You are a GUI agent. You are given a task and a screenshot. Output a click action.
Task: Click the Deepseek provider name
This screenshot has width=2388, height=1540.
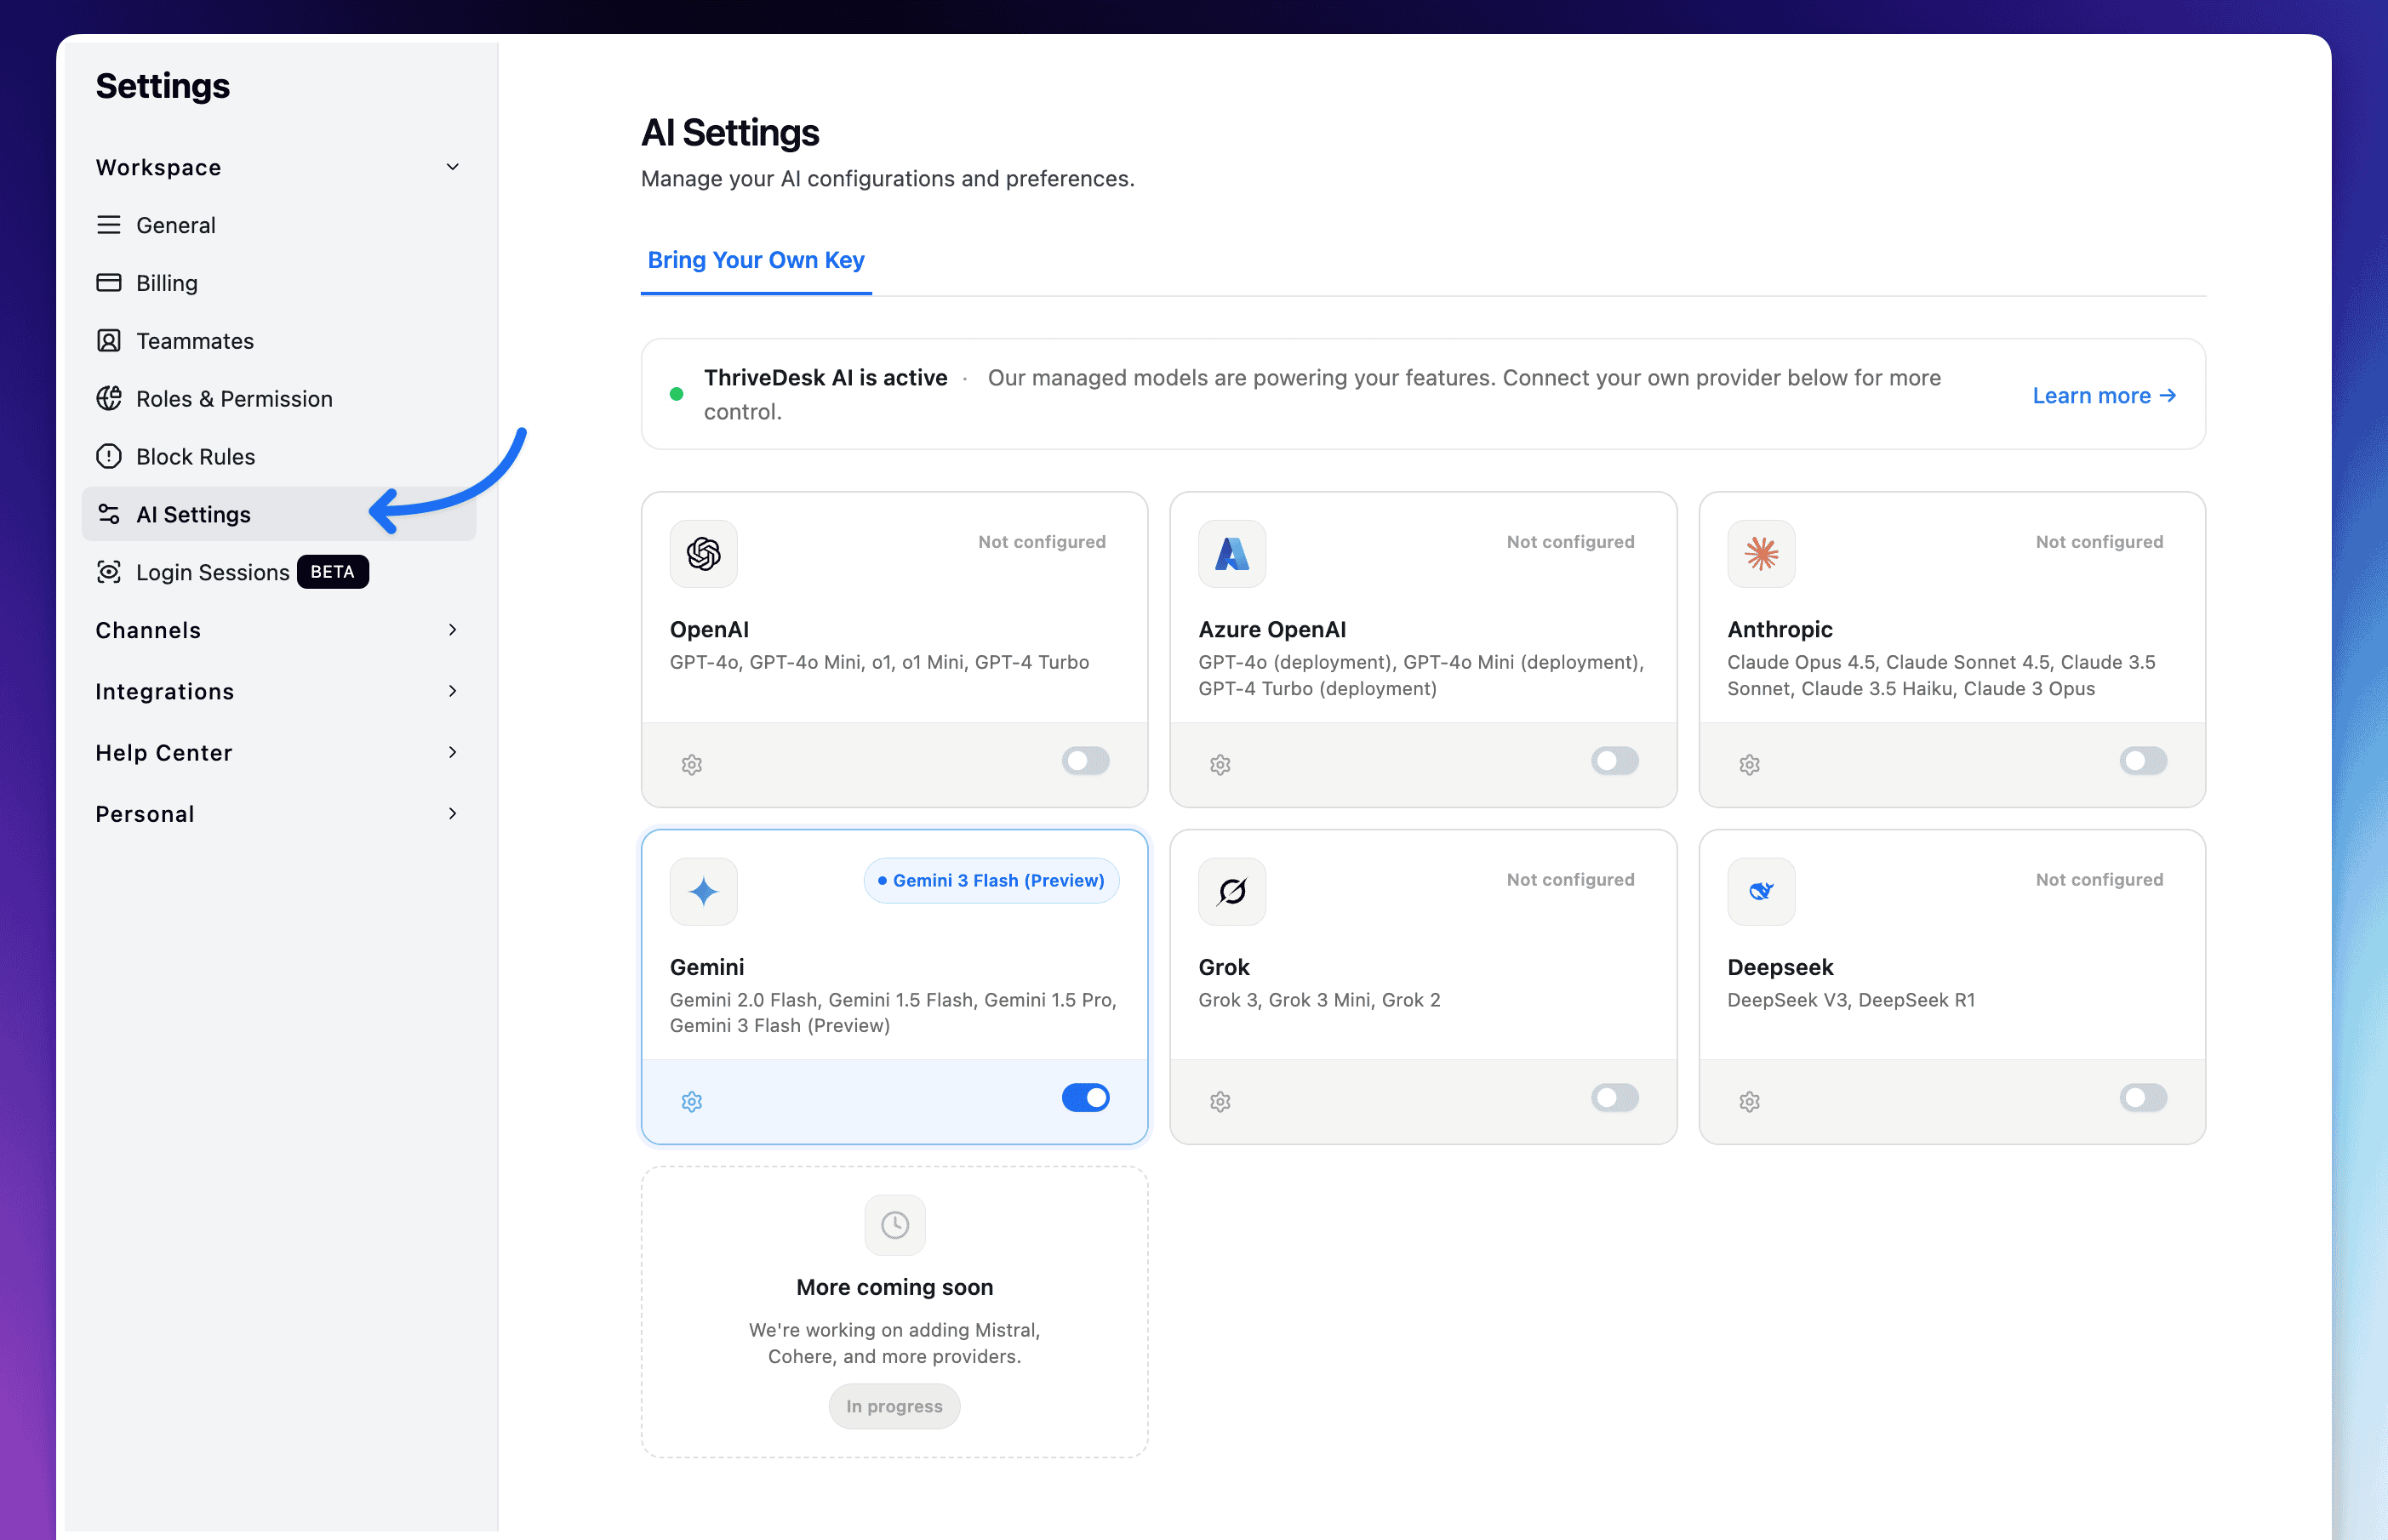(x=1780, y=967)
